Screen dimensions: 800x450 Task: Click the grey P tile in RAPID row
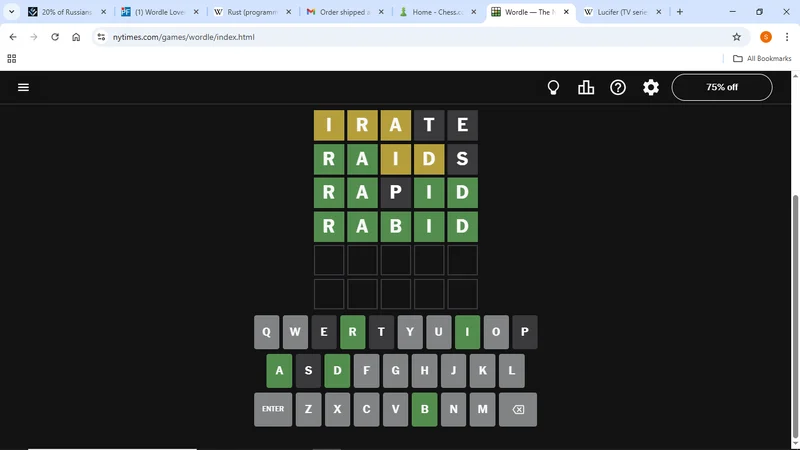pos(395,192)
